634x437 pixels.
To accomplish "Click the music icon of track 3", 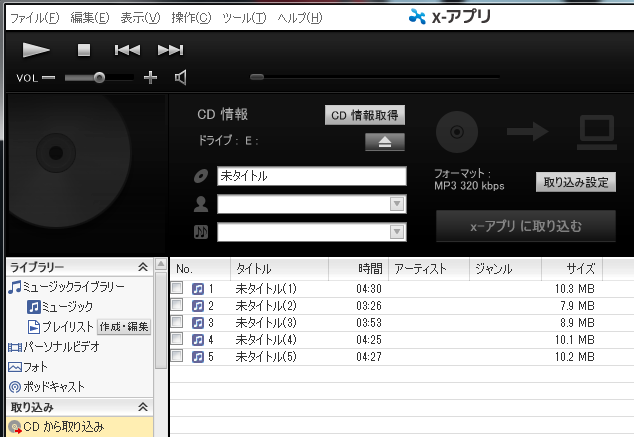I will [198, 323].
